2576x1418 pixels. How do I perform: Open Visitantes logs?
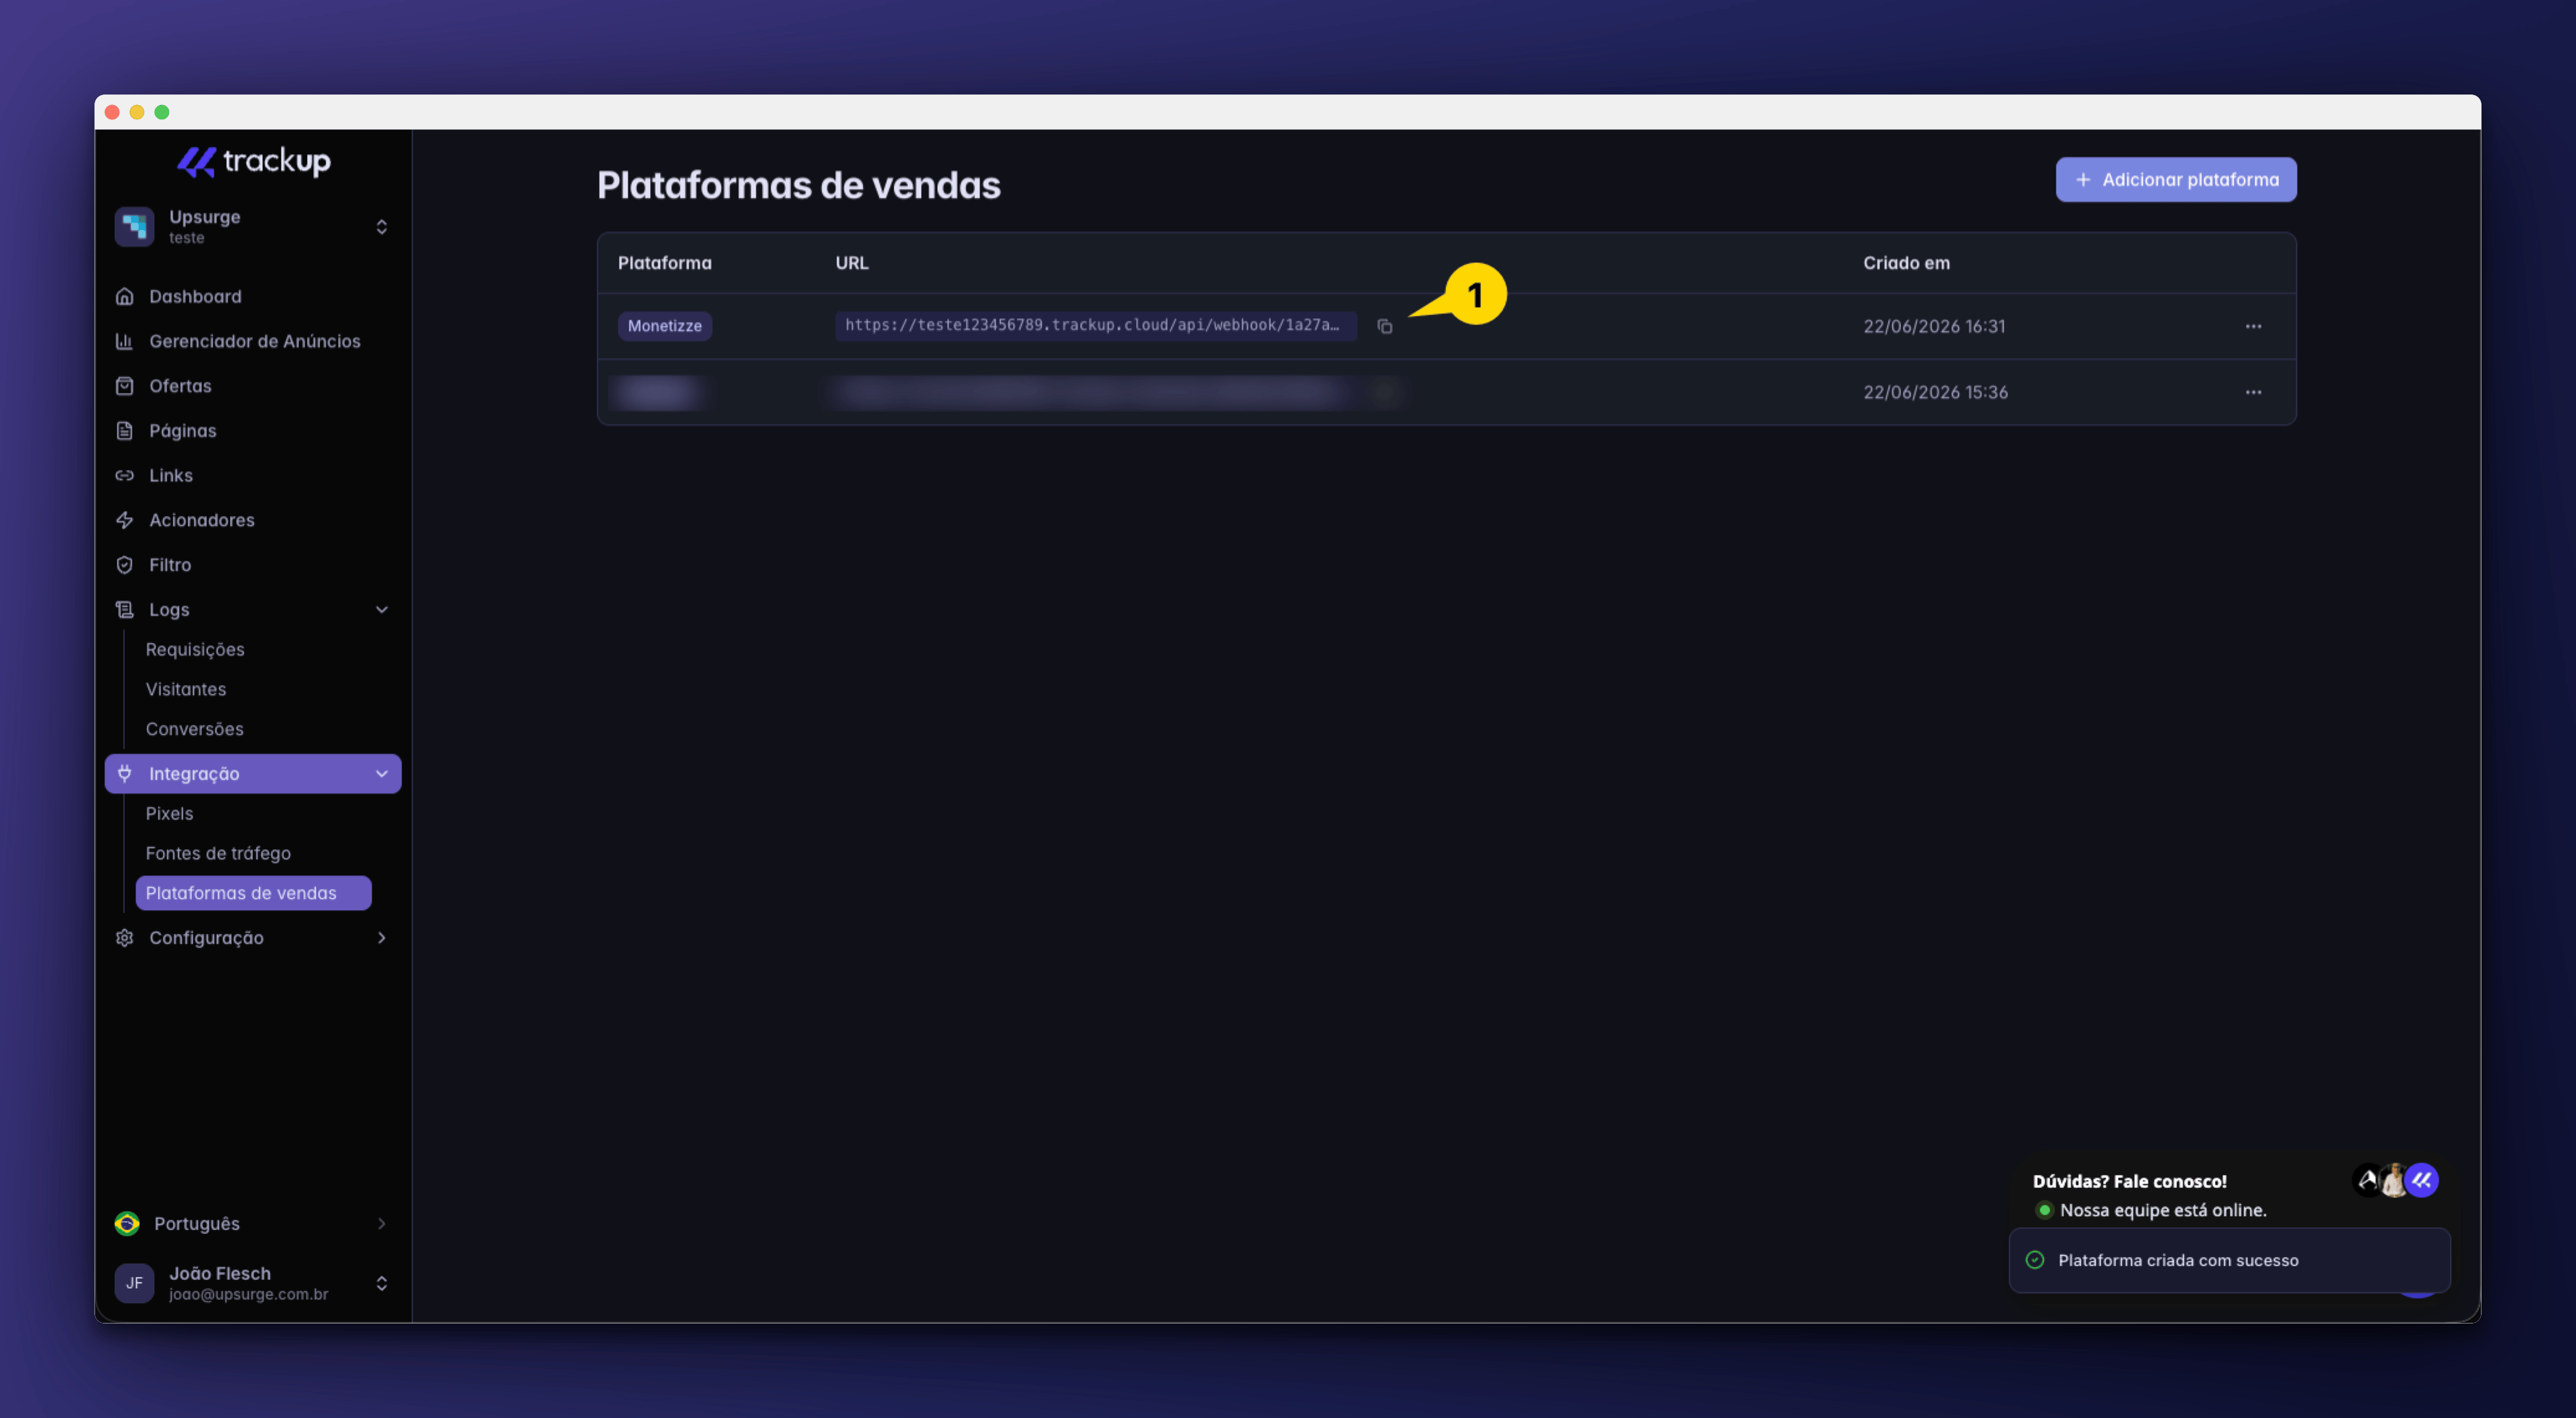(x=186, y=689)
